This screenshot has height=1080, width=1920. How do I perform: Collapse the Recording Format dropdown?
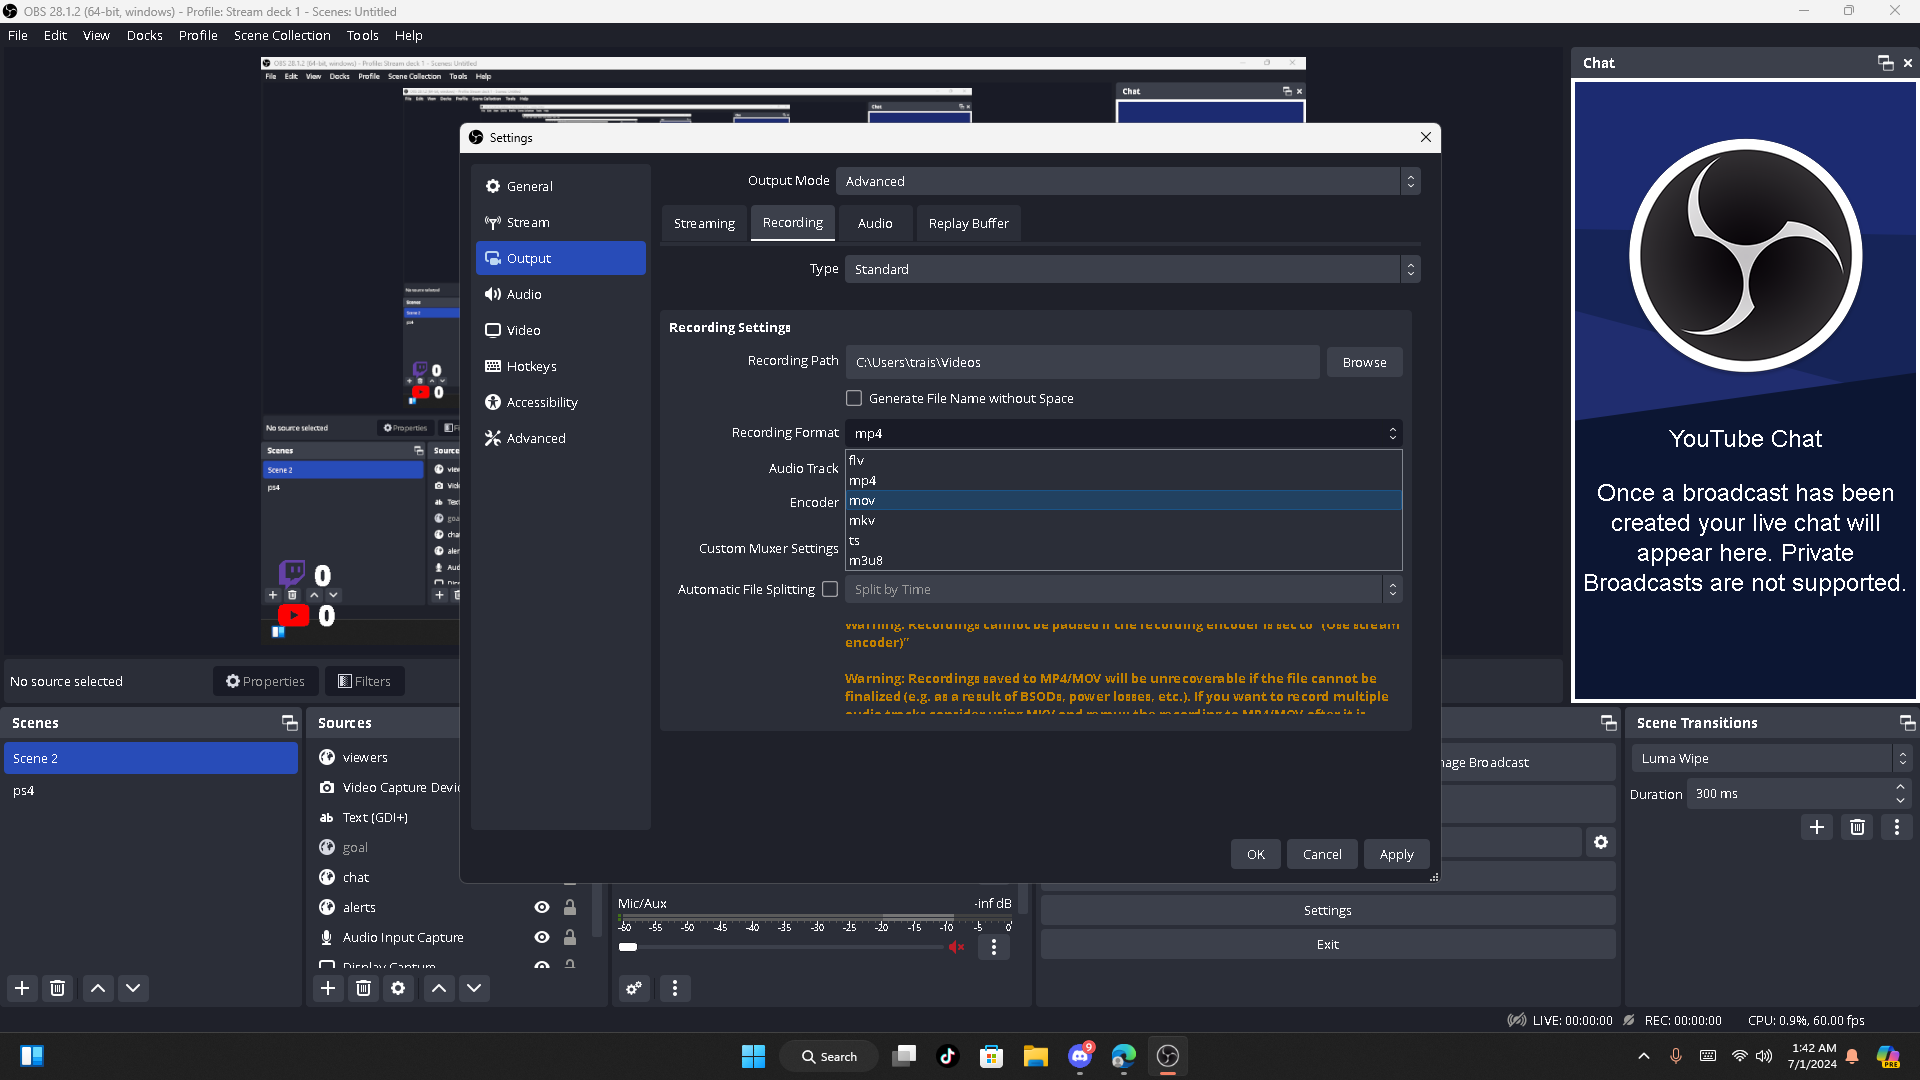(x=1124, y=433)
